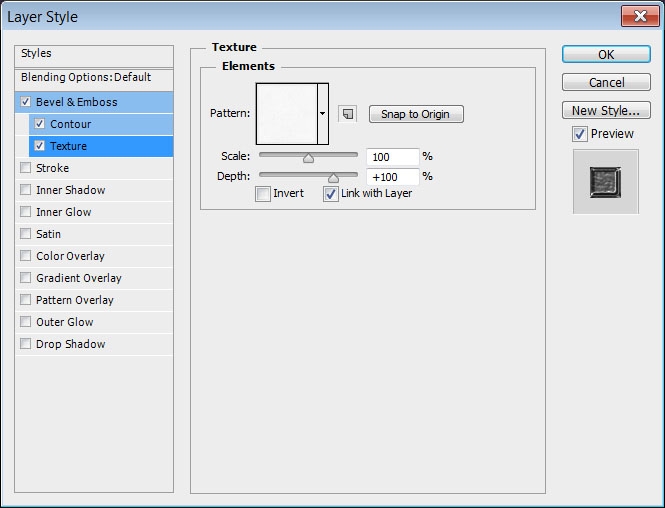Viewport: 665px width, 508px height.
Task: Click the Depth percentage input field
Action: coord(392,177)
